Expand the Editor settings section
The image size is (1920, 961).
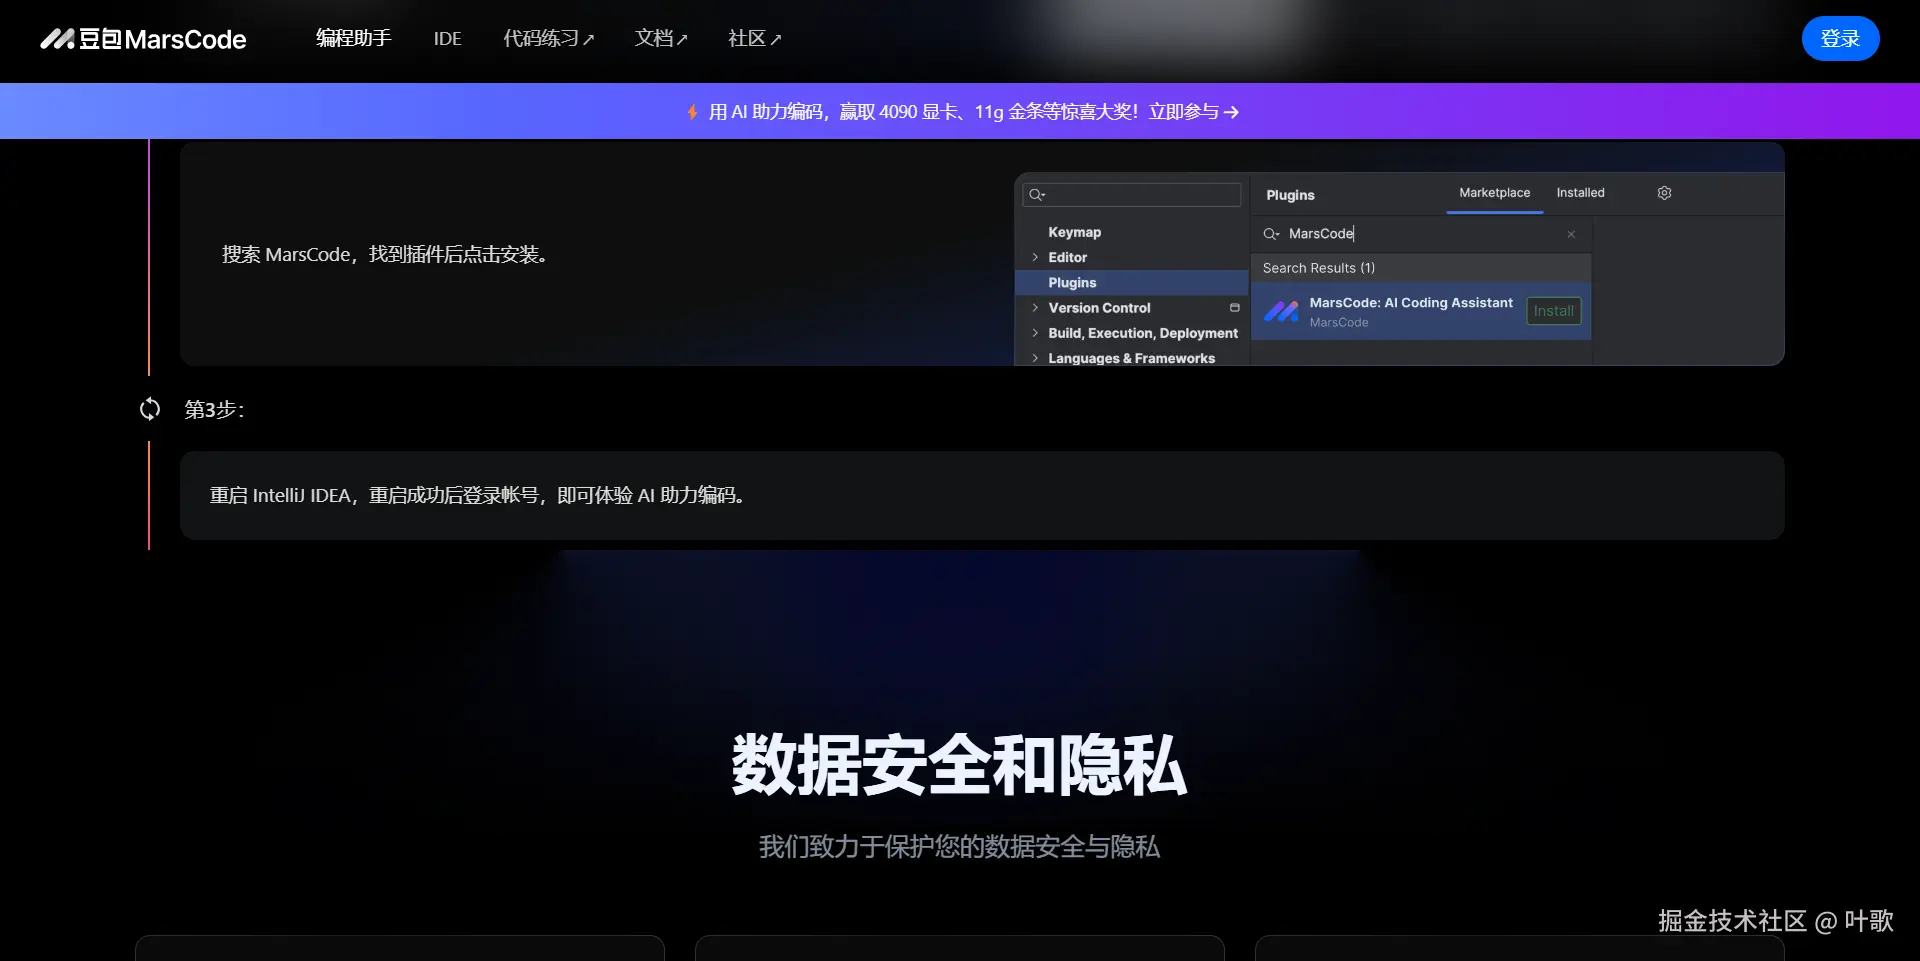[x=1036, y=257]
